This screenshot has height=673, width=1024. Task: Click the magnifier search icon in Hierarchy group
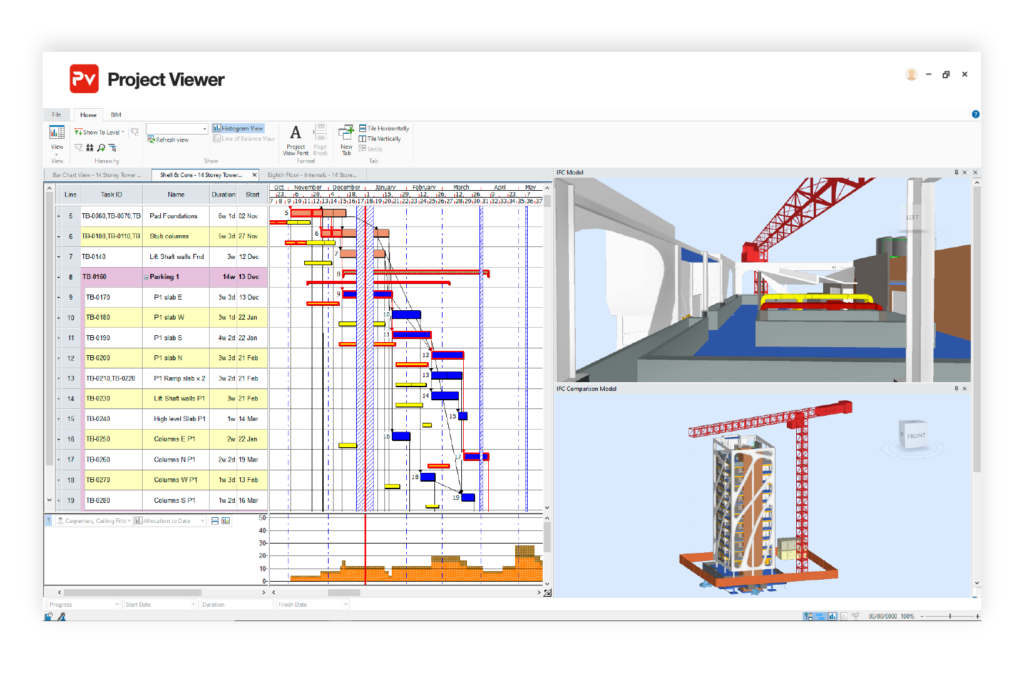[101, 148]
